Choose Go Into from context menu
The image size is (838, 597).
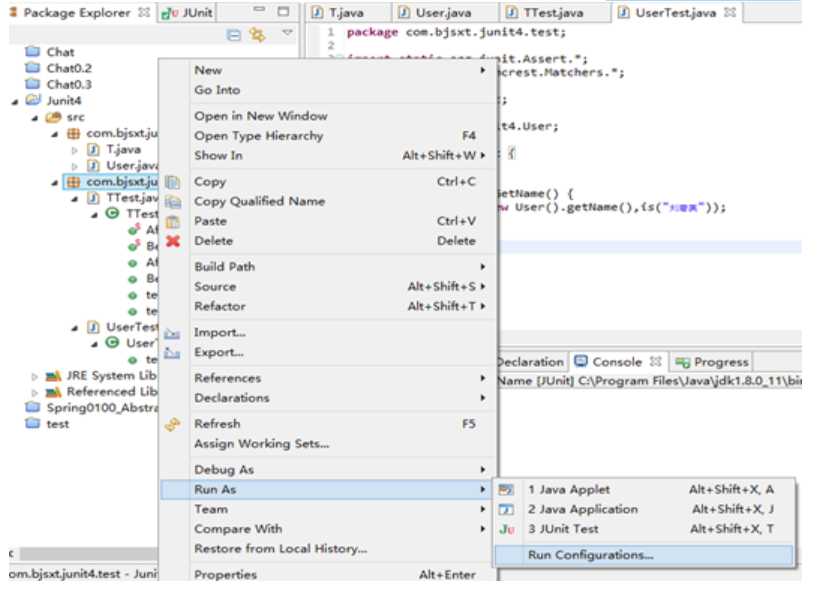click(x=328, y=90)
